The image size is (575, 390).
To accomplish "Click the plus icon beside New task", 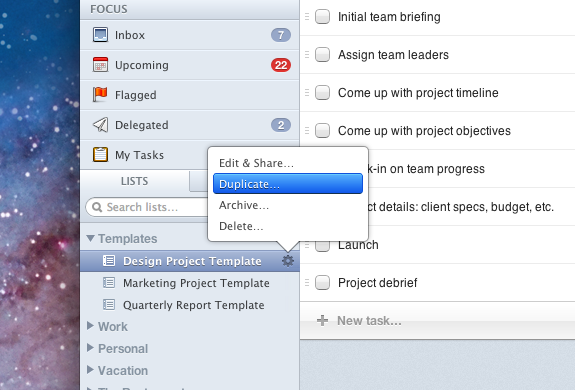I will pyautogui.click(x=322, y=320).
